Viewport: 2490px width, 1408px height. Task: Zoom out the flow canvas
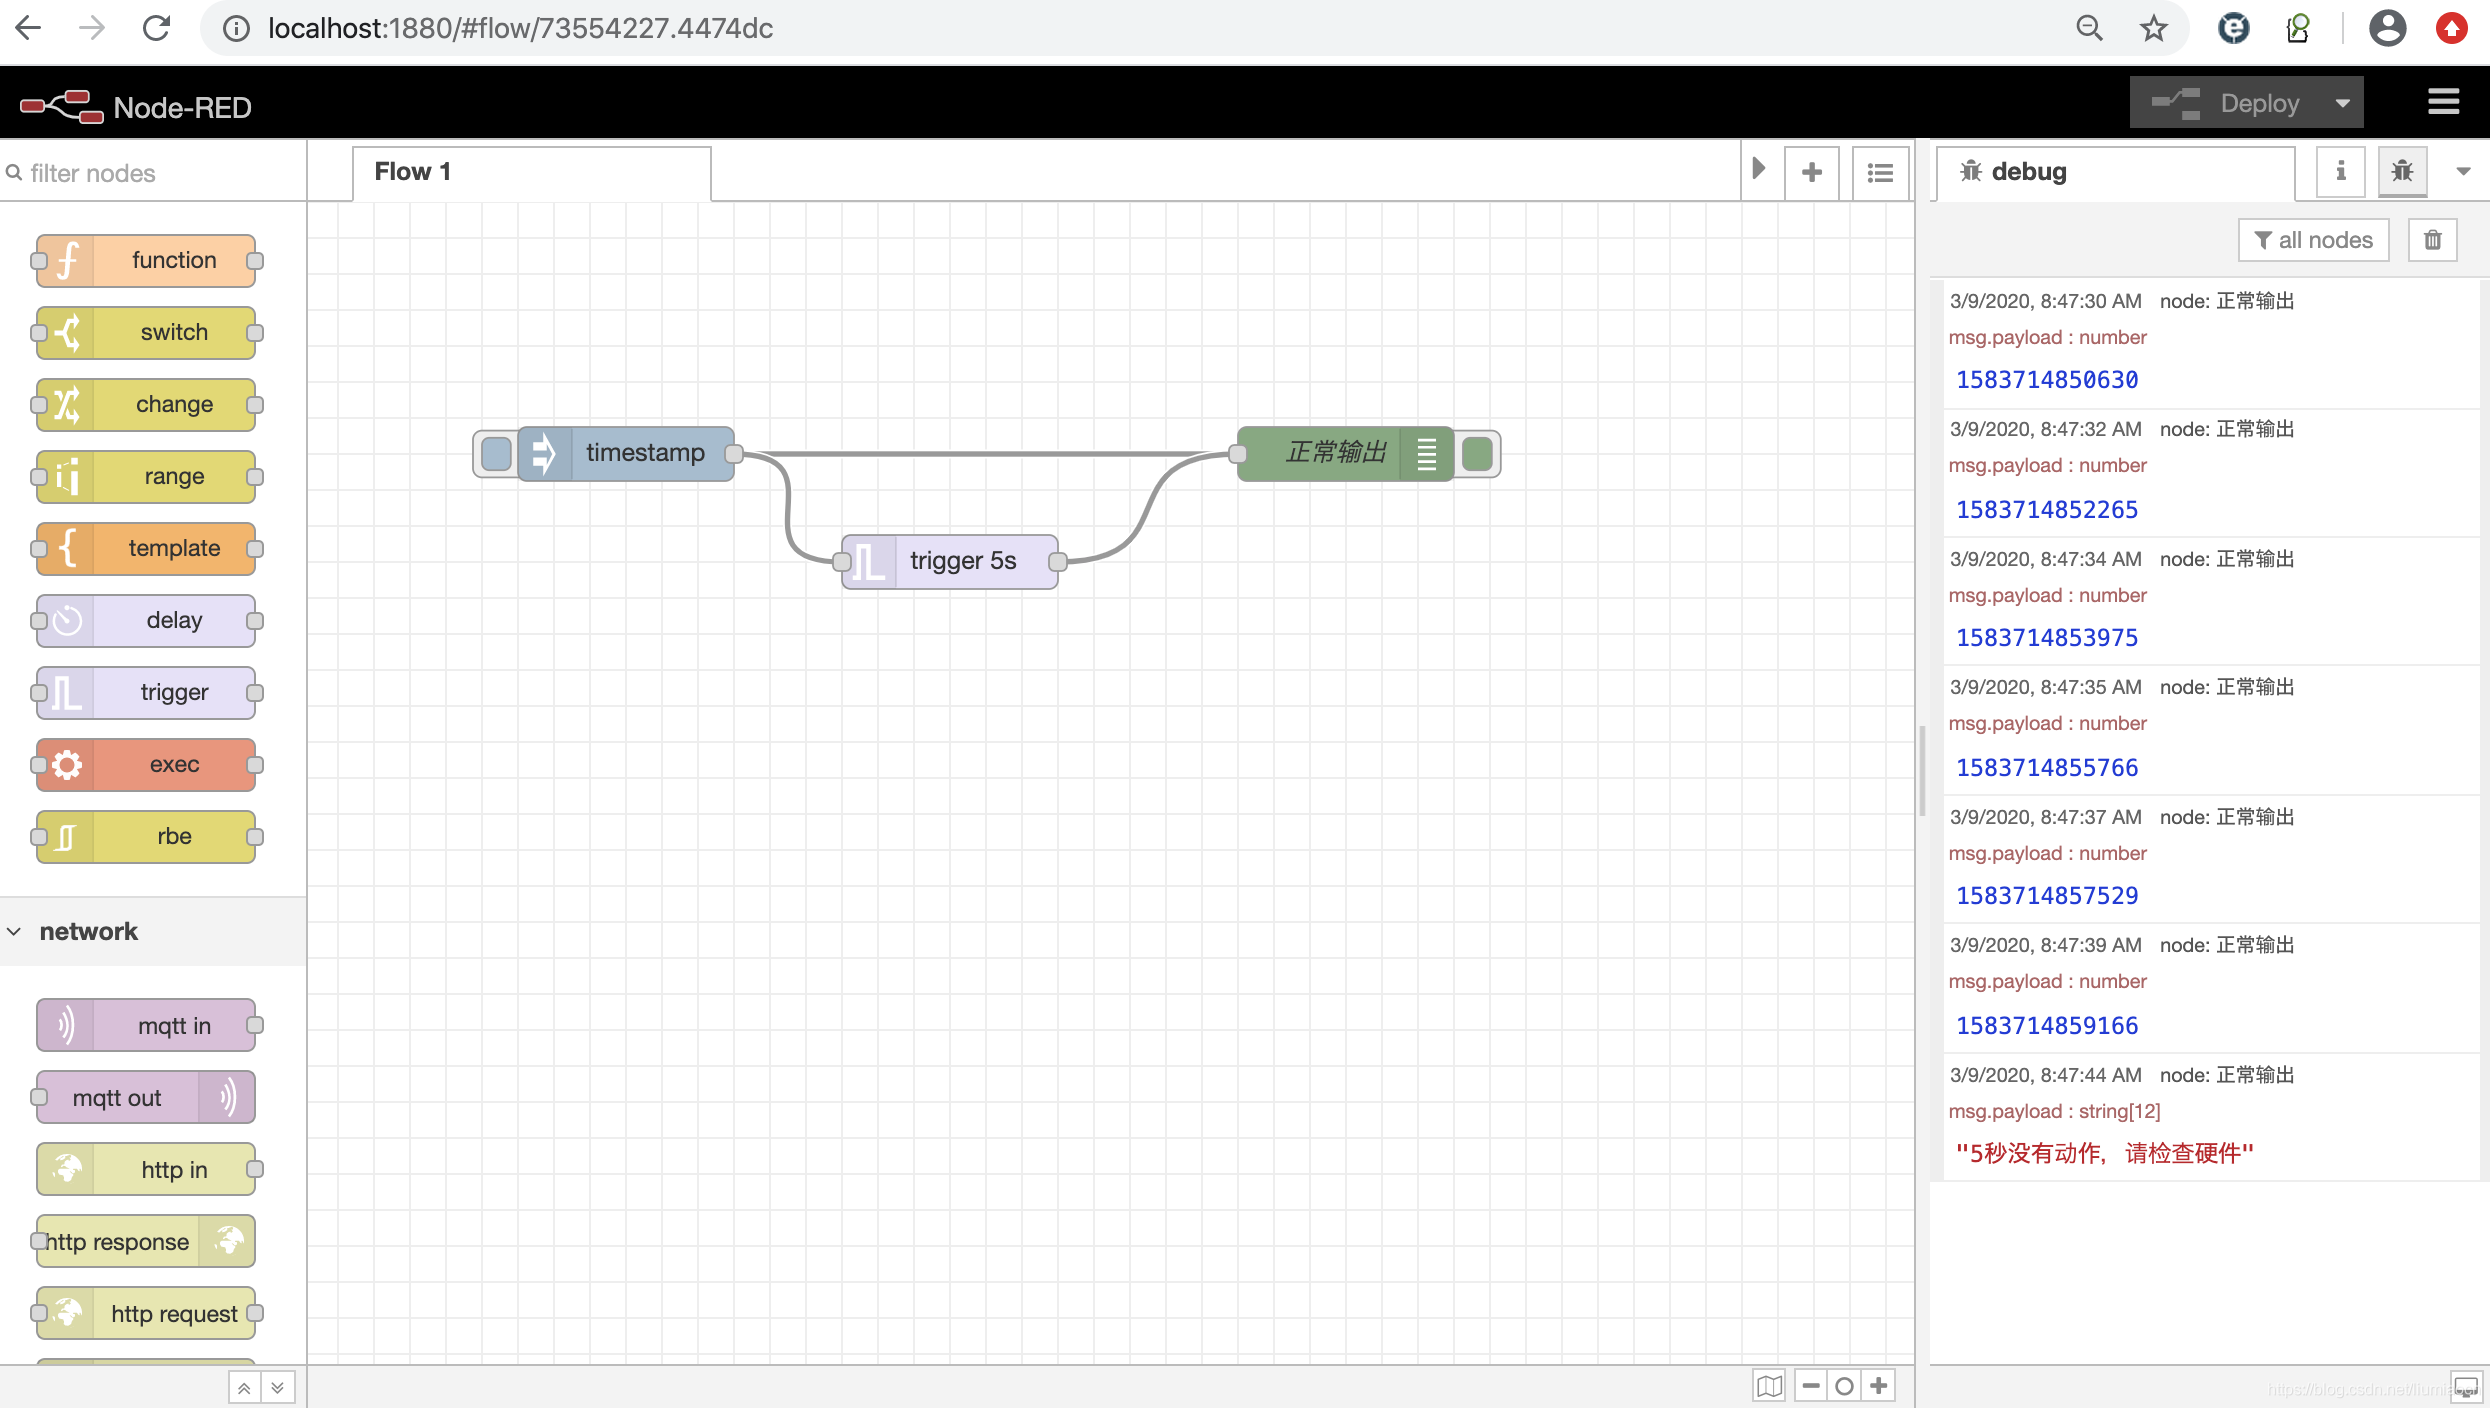1811,1386
